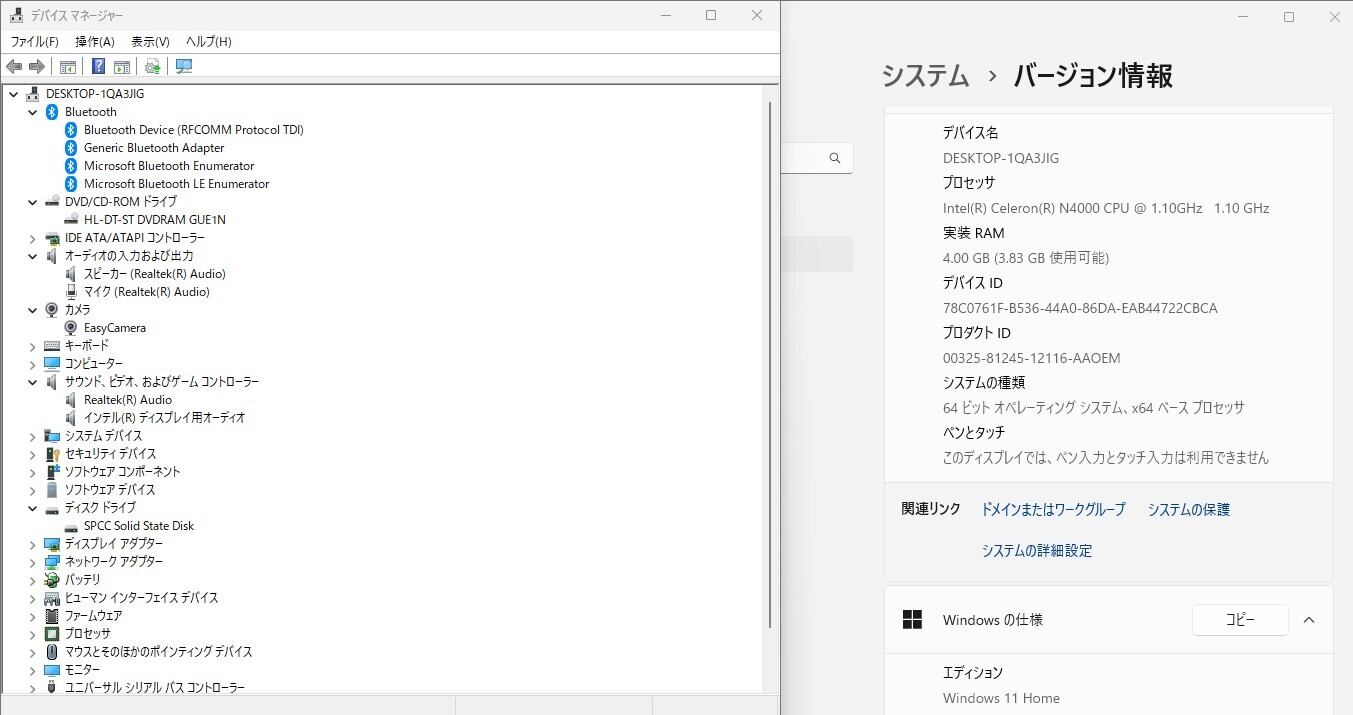Click the デバイス ID value text
Image resolution: width=1353 pixels, height=715 pixels.
1080,308
